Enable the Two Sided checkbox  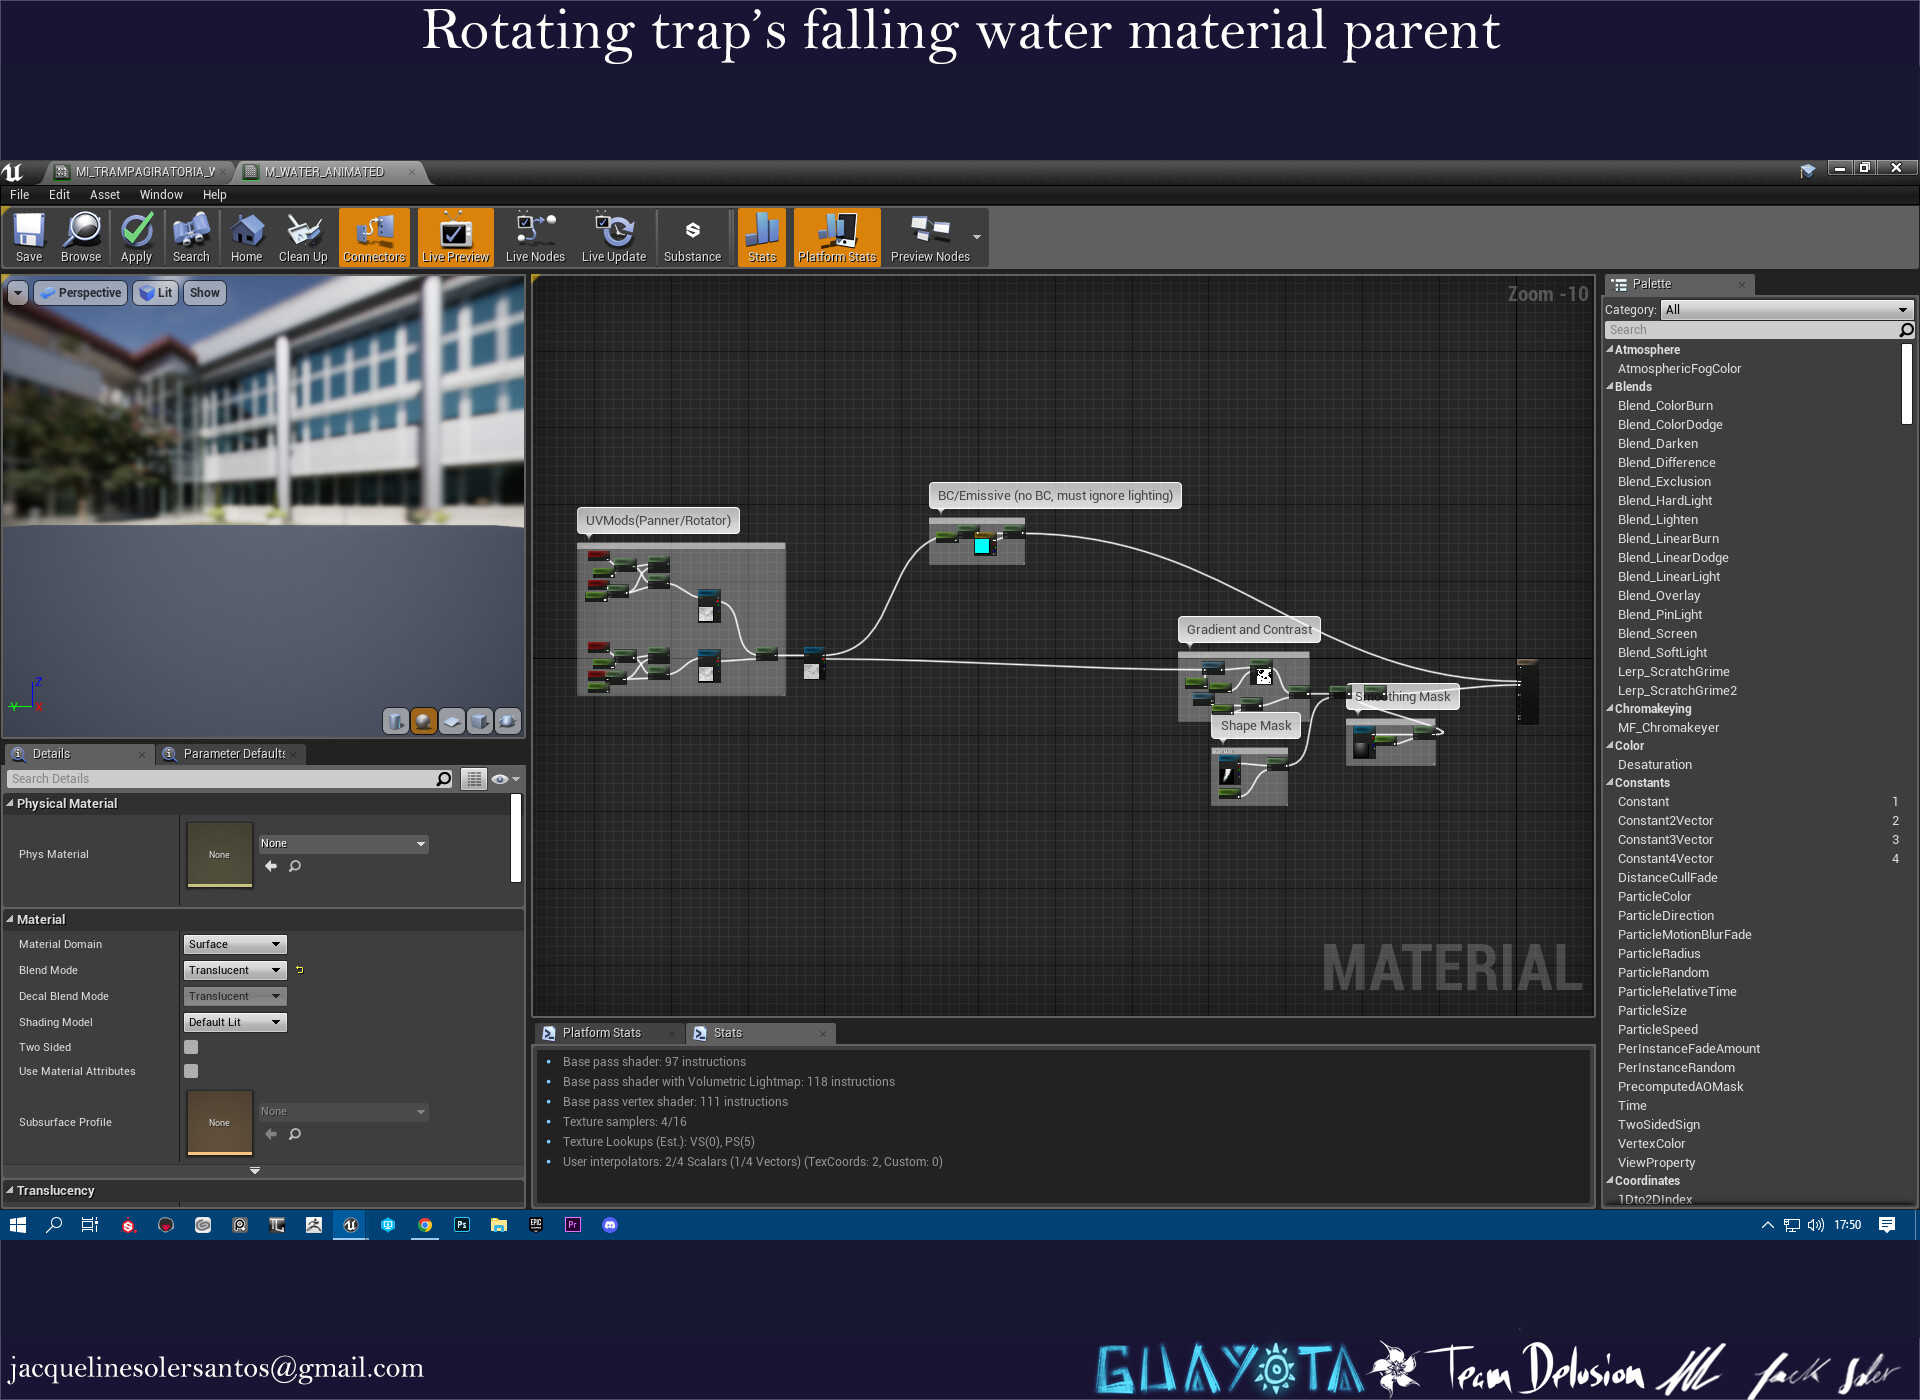pyautogui.click(x=190, y=1046)
